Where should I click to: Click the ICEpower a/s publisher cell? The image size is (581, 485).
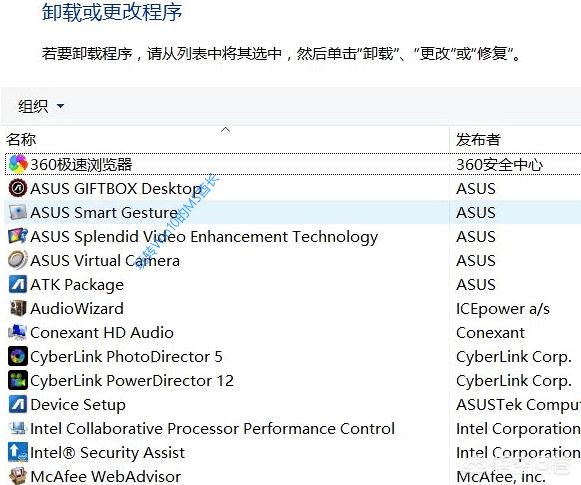tap(503, 309)
